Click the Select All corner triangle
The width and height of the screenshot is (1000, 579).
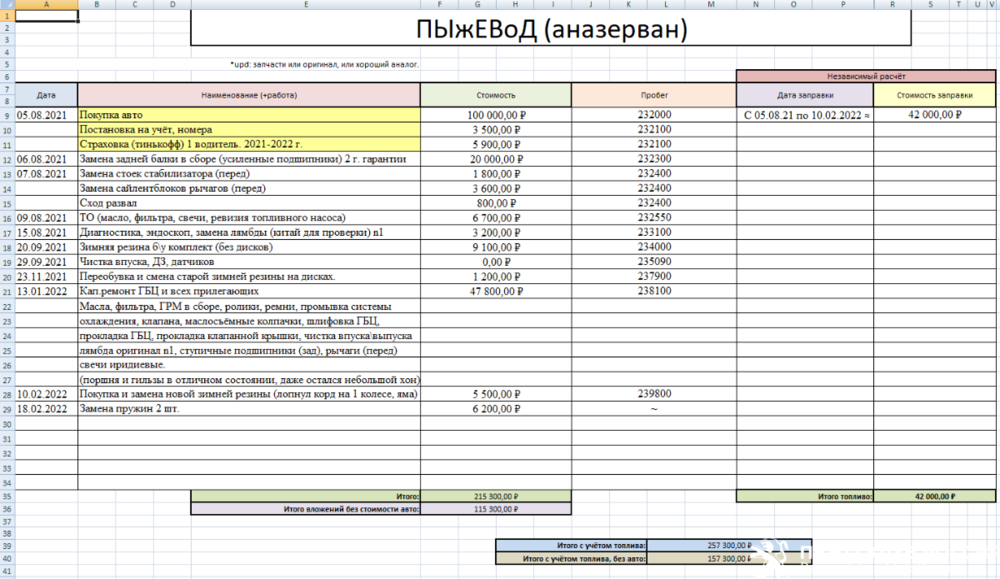7,4
